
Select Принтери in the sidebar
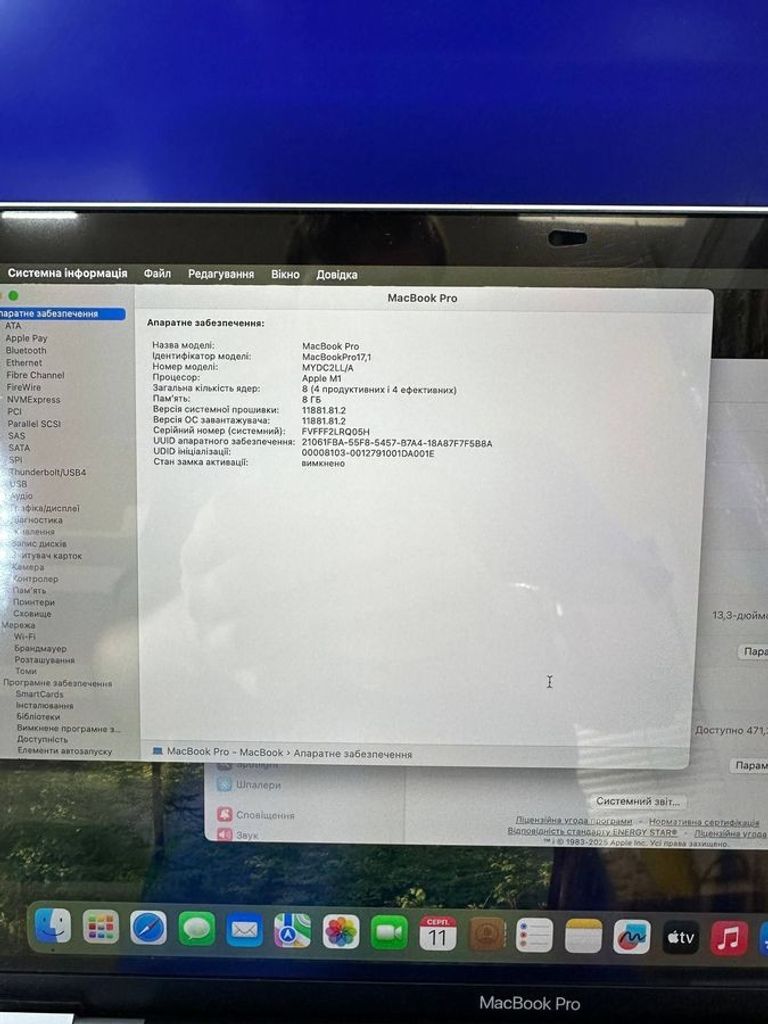[34, 602]
